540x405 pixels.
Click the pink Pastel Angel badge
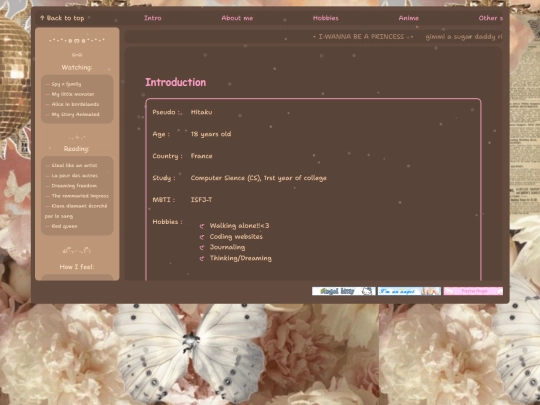[473, 291]
